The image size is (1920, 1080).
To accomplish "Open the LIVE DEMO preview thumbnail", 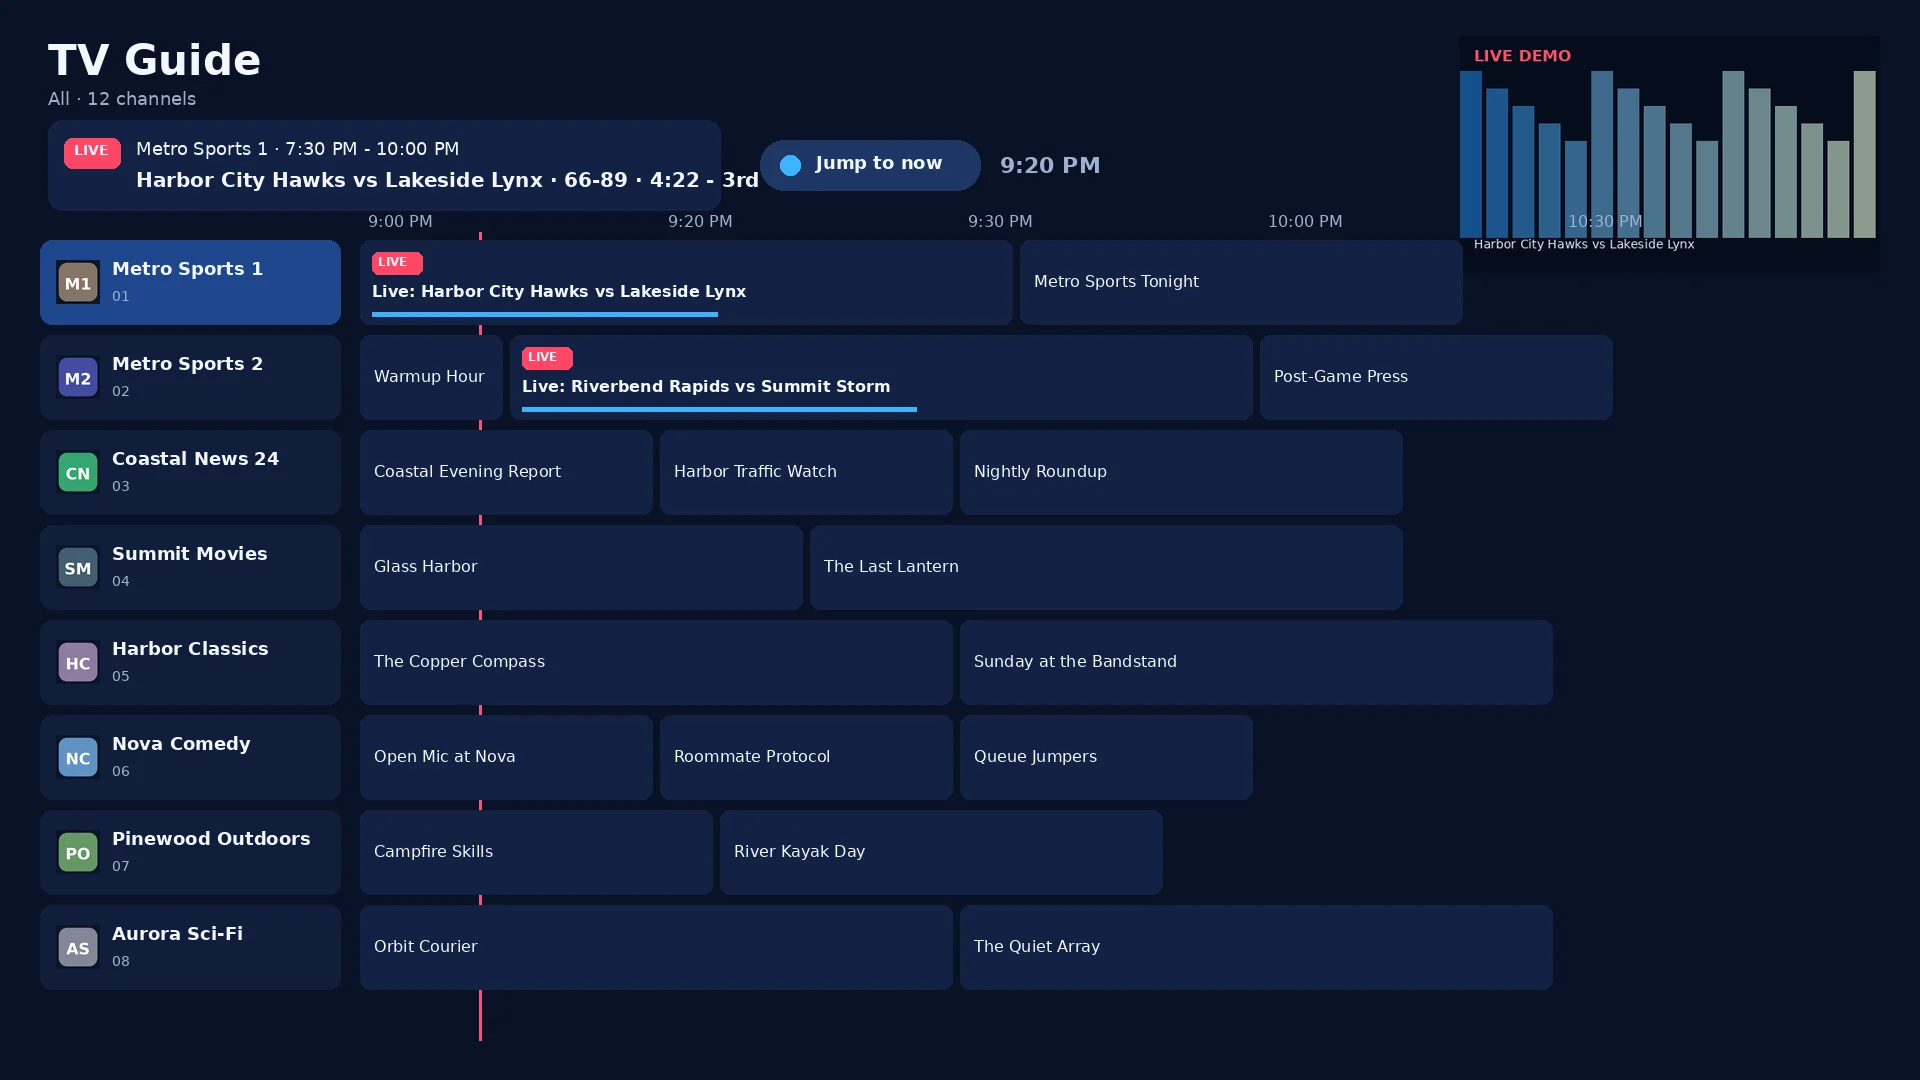I will point(1669,153).
